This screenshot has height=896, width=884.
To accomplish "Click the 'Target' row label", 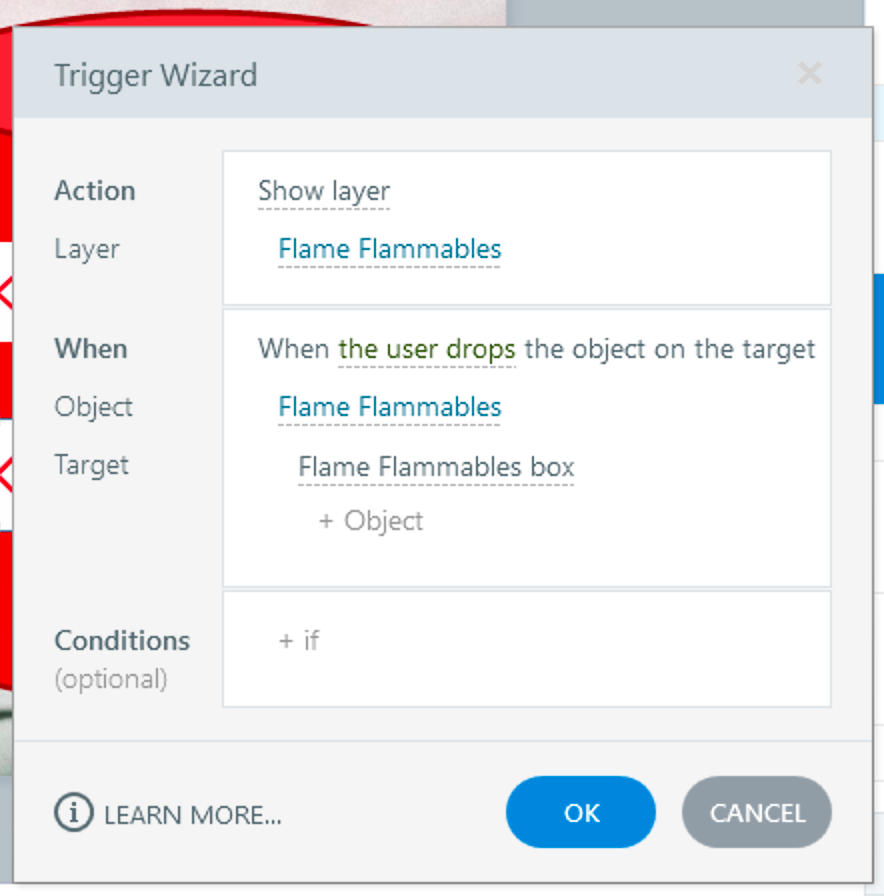I will [91, 465].
